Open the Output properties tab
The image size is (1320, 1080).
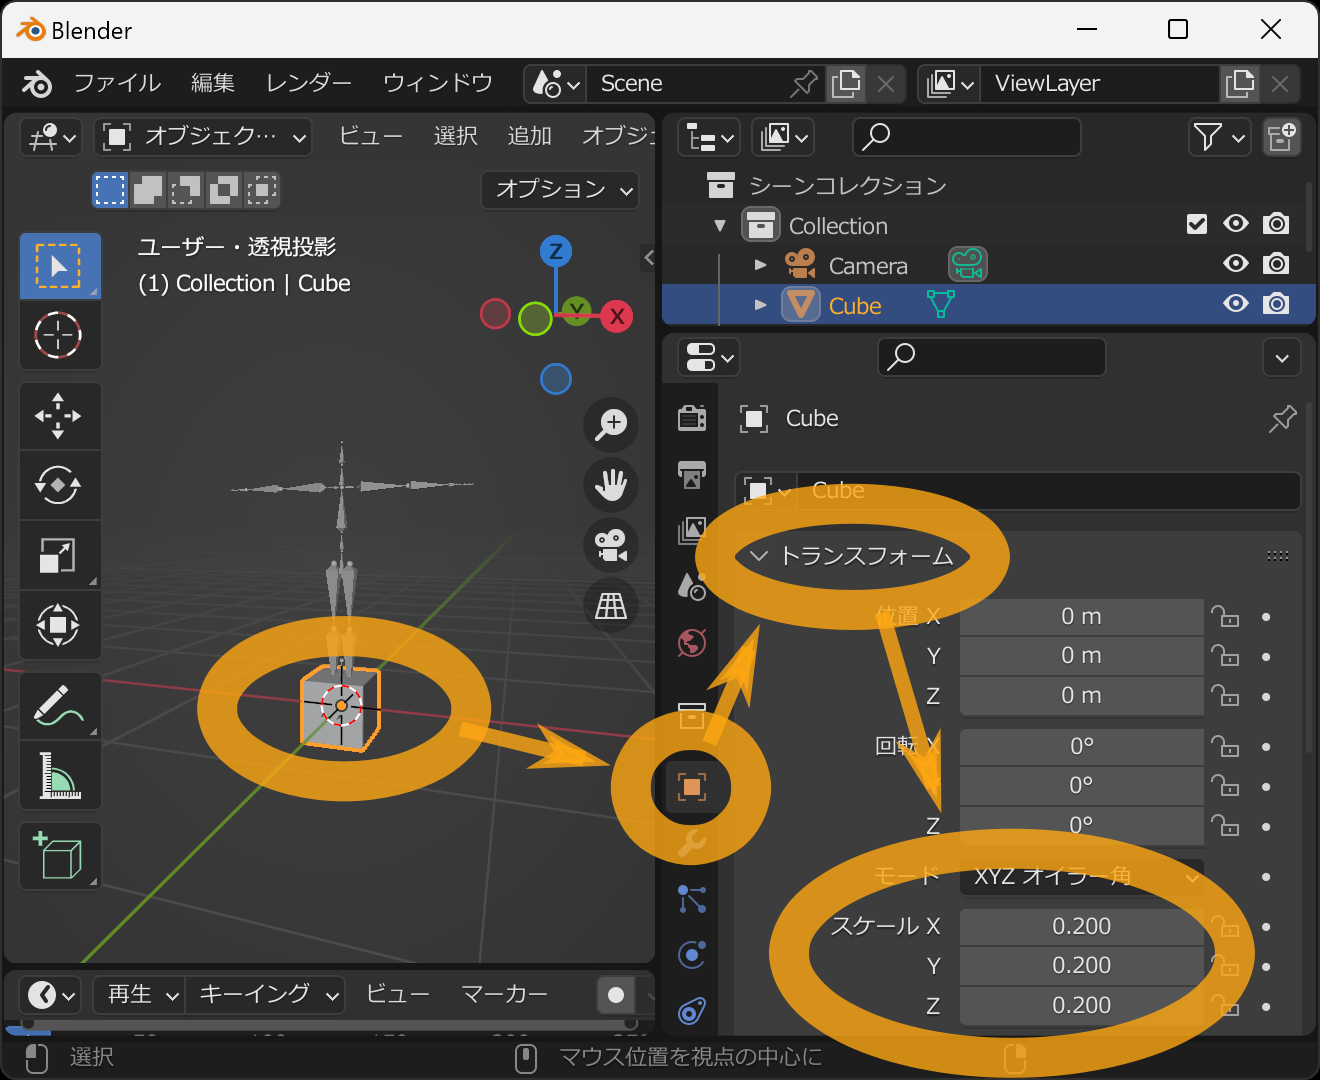(x=692, y=474)
